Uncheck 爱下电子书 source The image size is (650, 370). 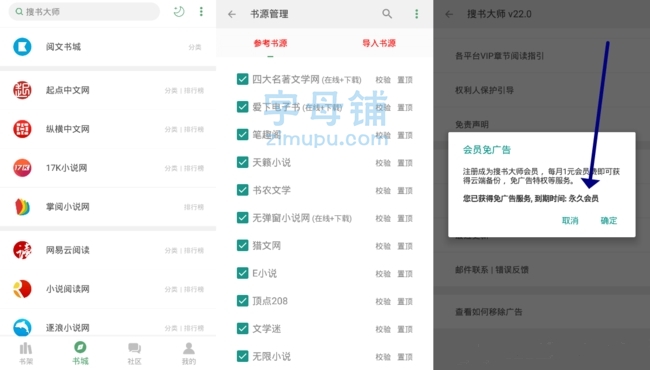pyautogui.click(x=243, y=107)
